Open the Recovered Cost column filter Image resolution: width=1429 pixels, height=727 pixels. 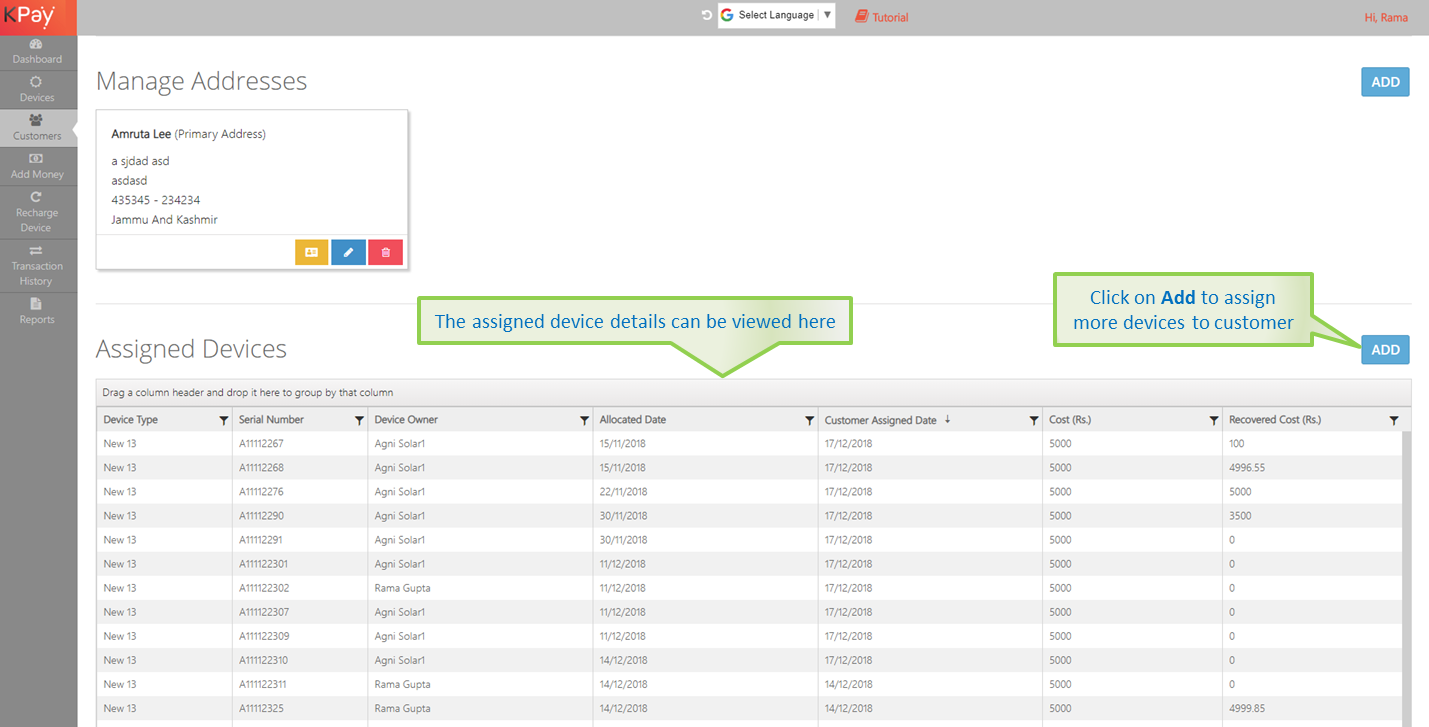(x=1394, y=421)
